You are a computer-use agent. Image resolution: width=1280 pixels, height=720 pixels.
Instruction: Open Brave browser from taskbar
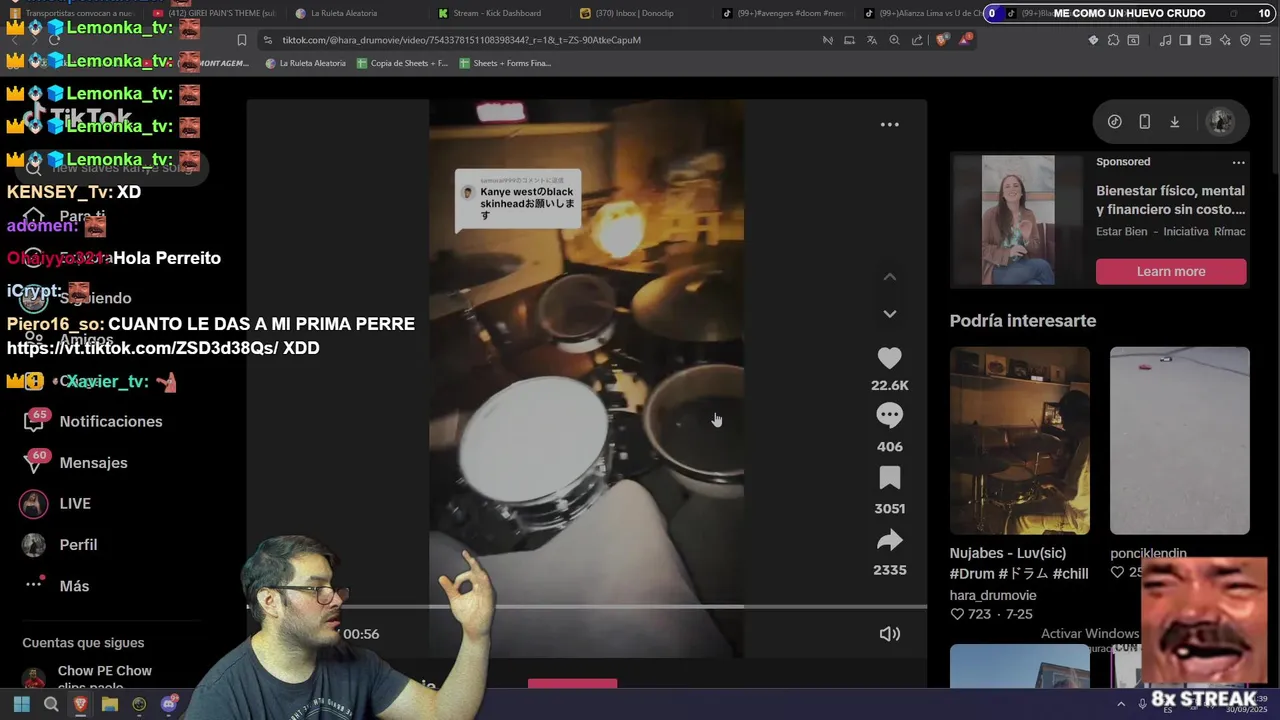pyautogui.click(x=80, y=704)
